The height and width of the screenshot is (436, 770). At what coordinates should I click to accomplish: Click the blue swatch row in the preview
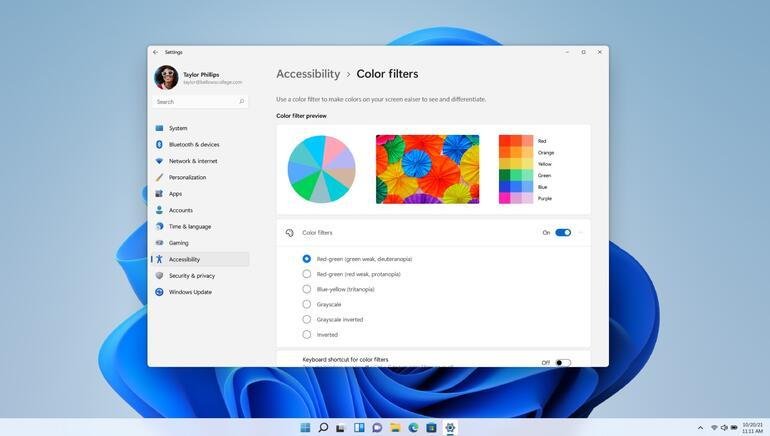pos(516,187)
